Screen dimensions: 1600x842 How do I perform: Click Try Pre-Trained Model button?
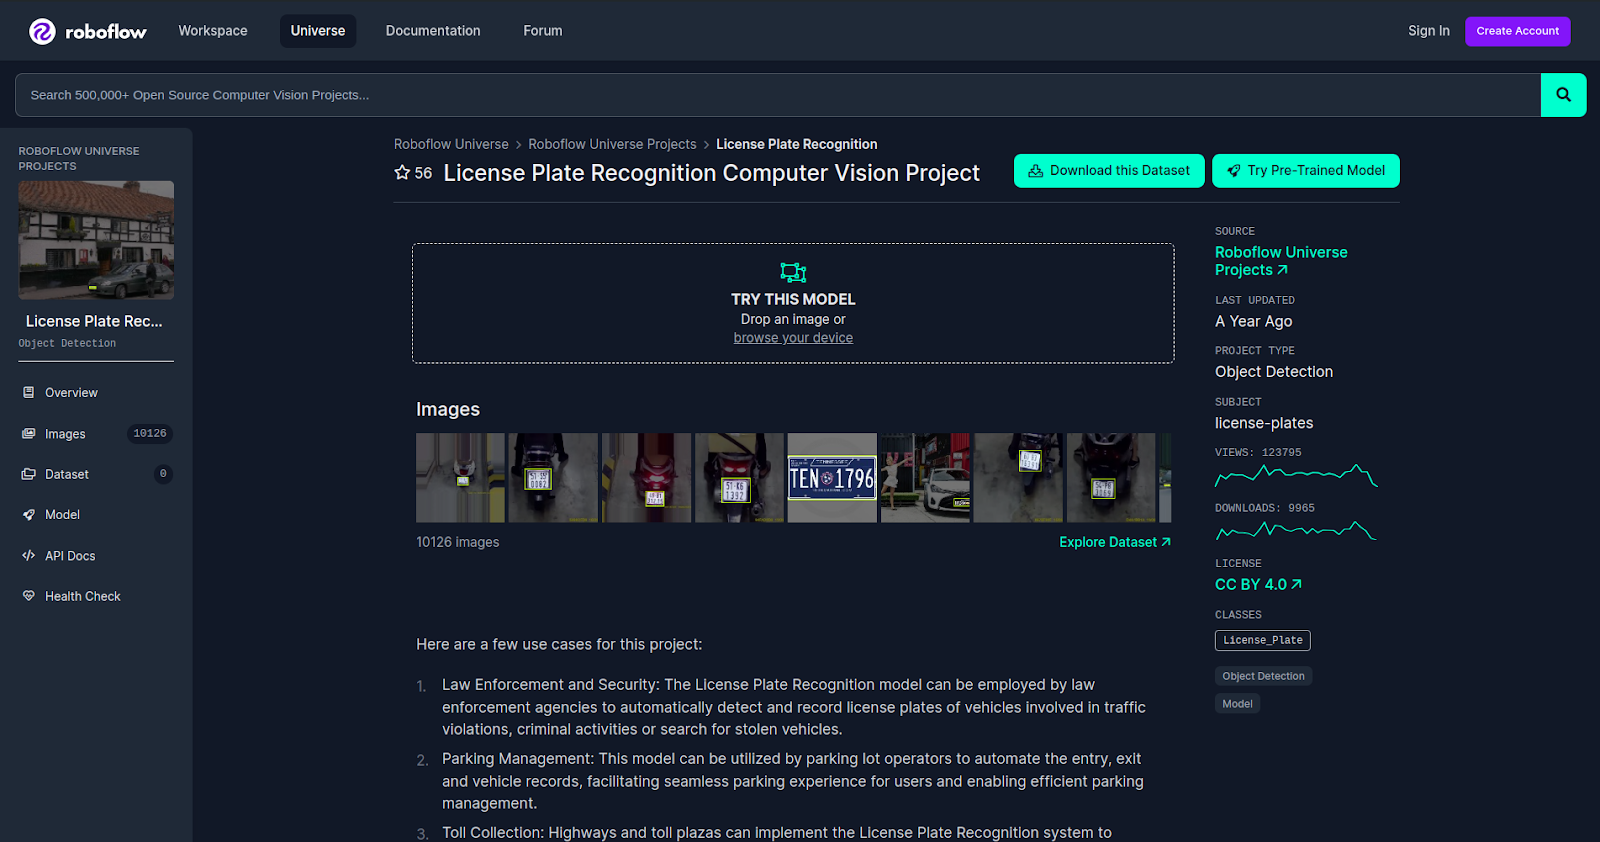click(1306, 171)
